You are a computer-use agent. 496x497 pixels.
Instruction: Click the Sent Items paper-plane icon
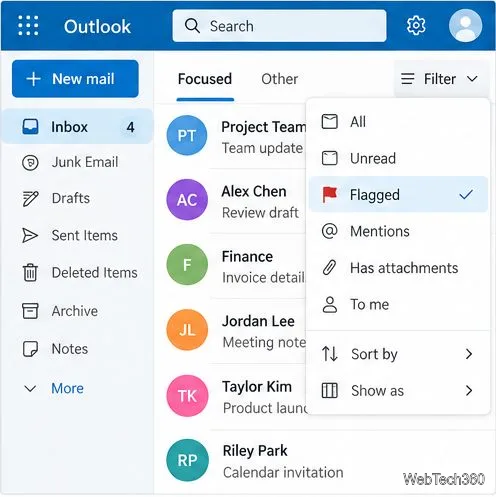30,235
